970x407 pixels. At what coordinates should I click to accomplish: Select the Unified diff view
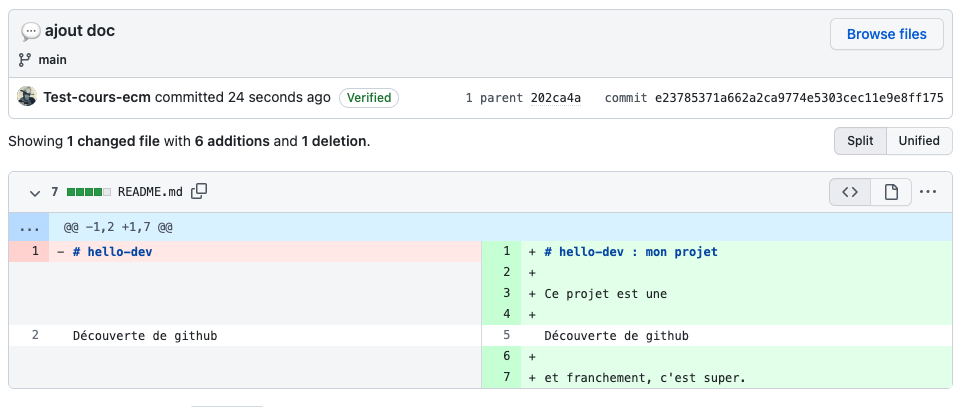tap(918, 141)
